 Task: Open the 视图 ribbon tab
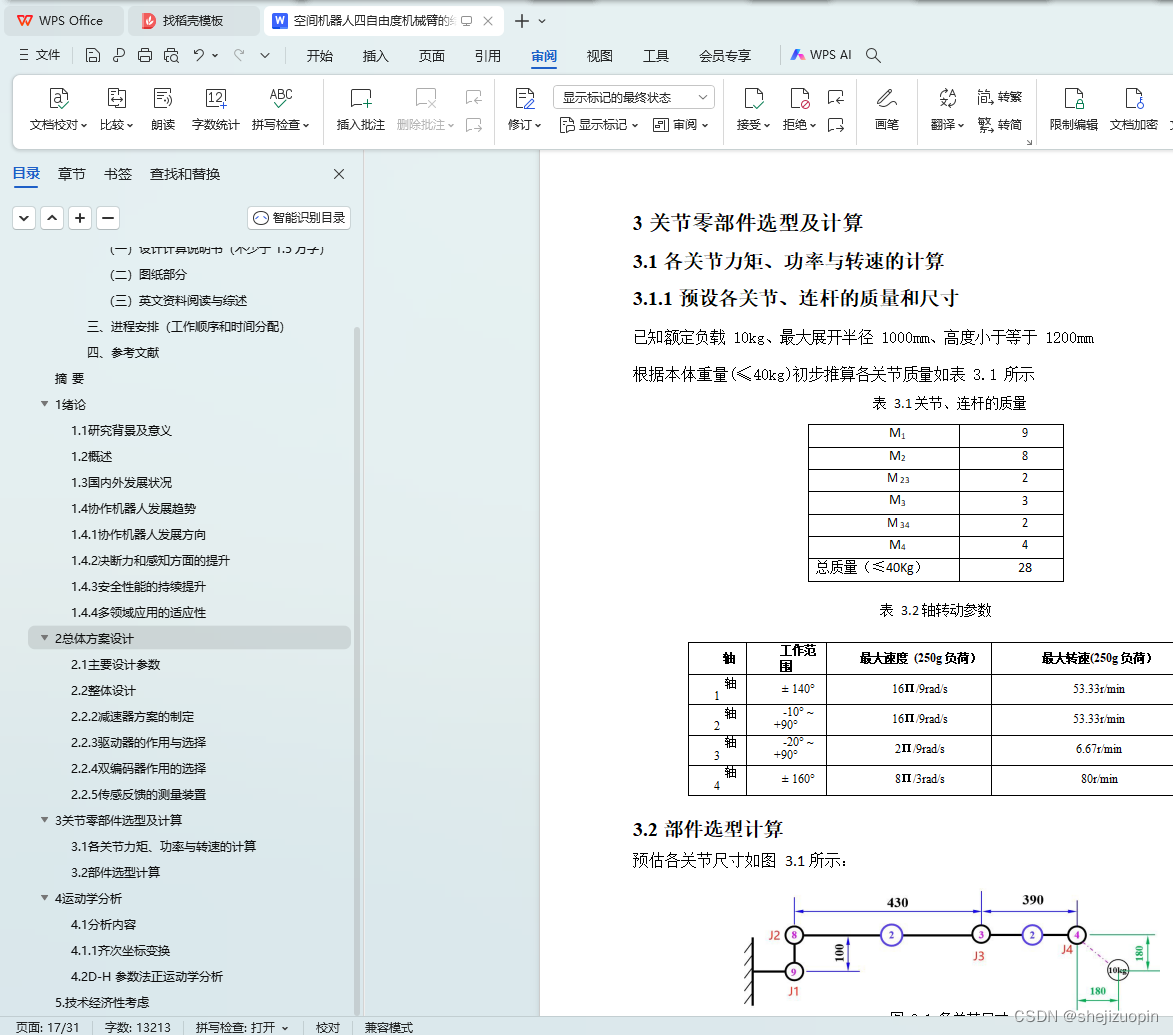600,55
